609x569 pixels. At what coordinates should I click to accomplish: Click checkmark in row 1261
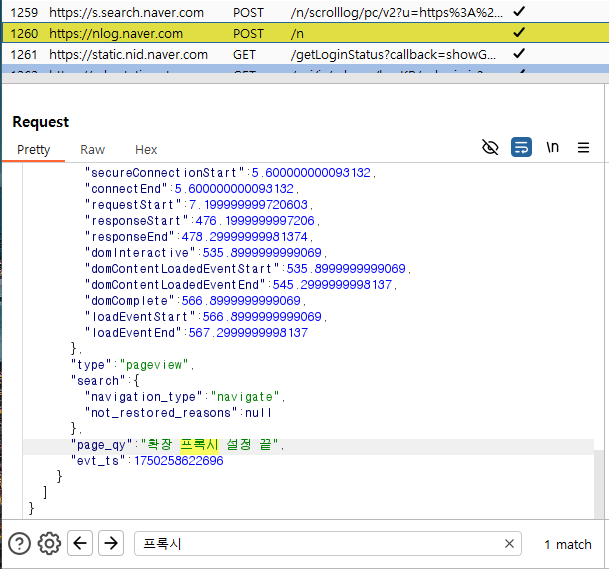tap(519, 54)
